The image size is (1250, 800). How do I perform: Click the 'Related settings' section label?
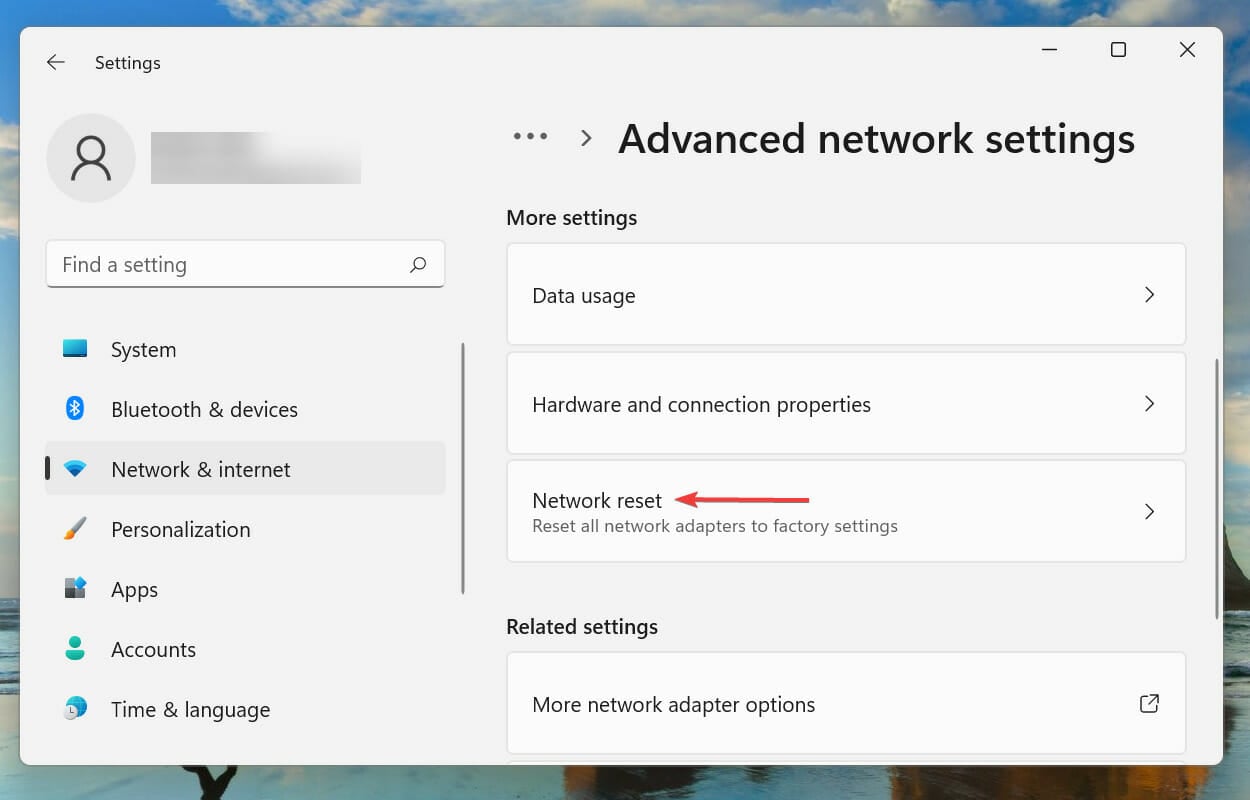pyautogui.click(x=582, y=627)
